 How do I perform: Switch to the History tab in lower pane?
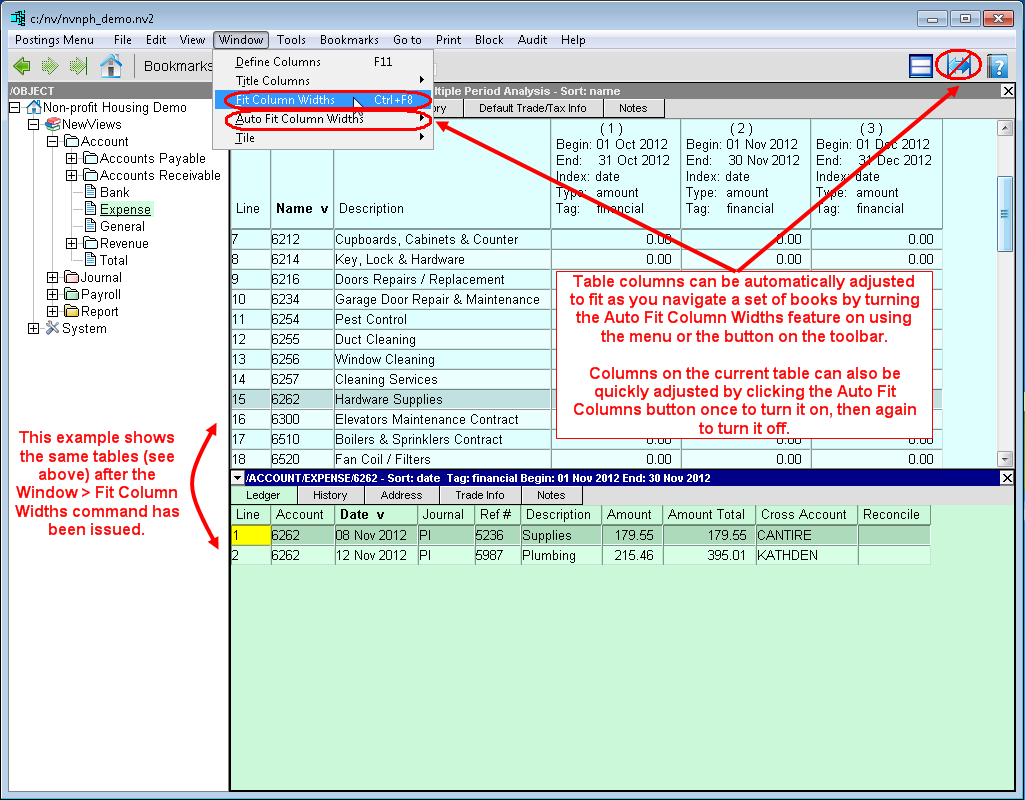click(330, 495)
